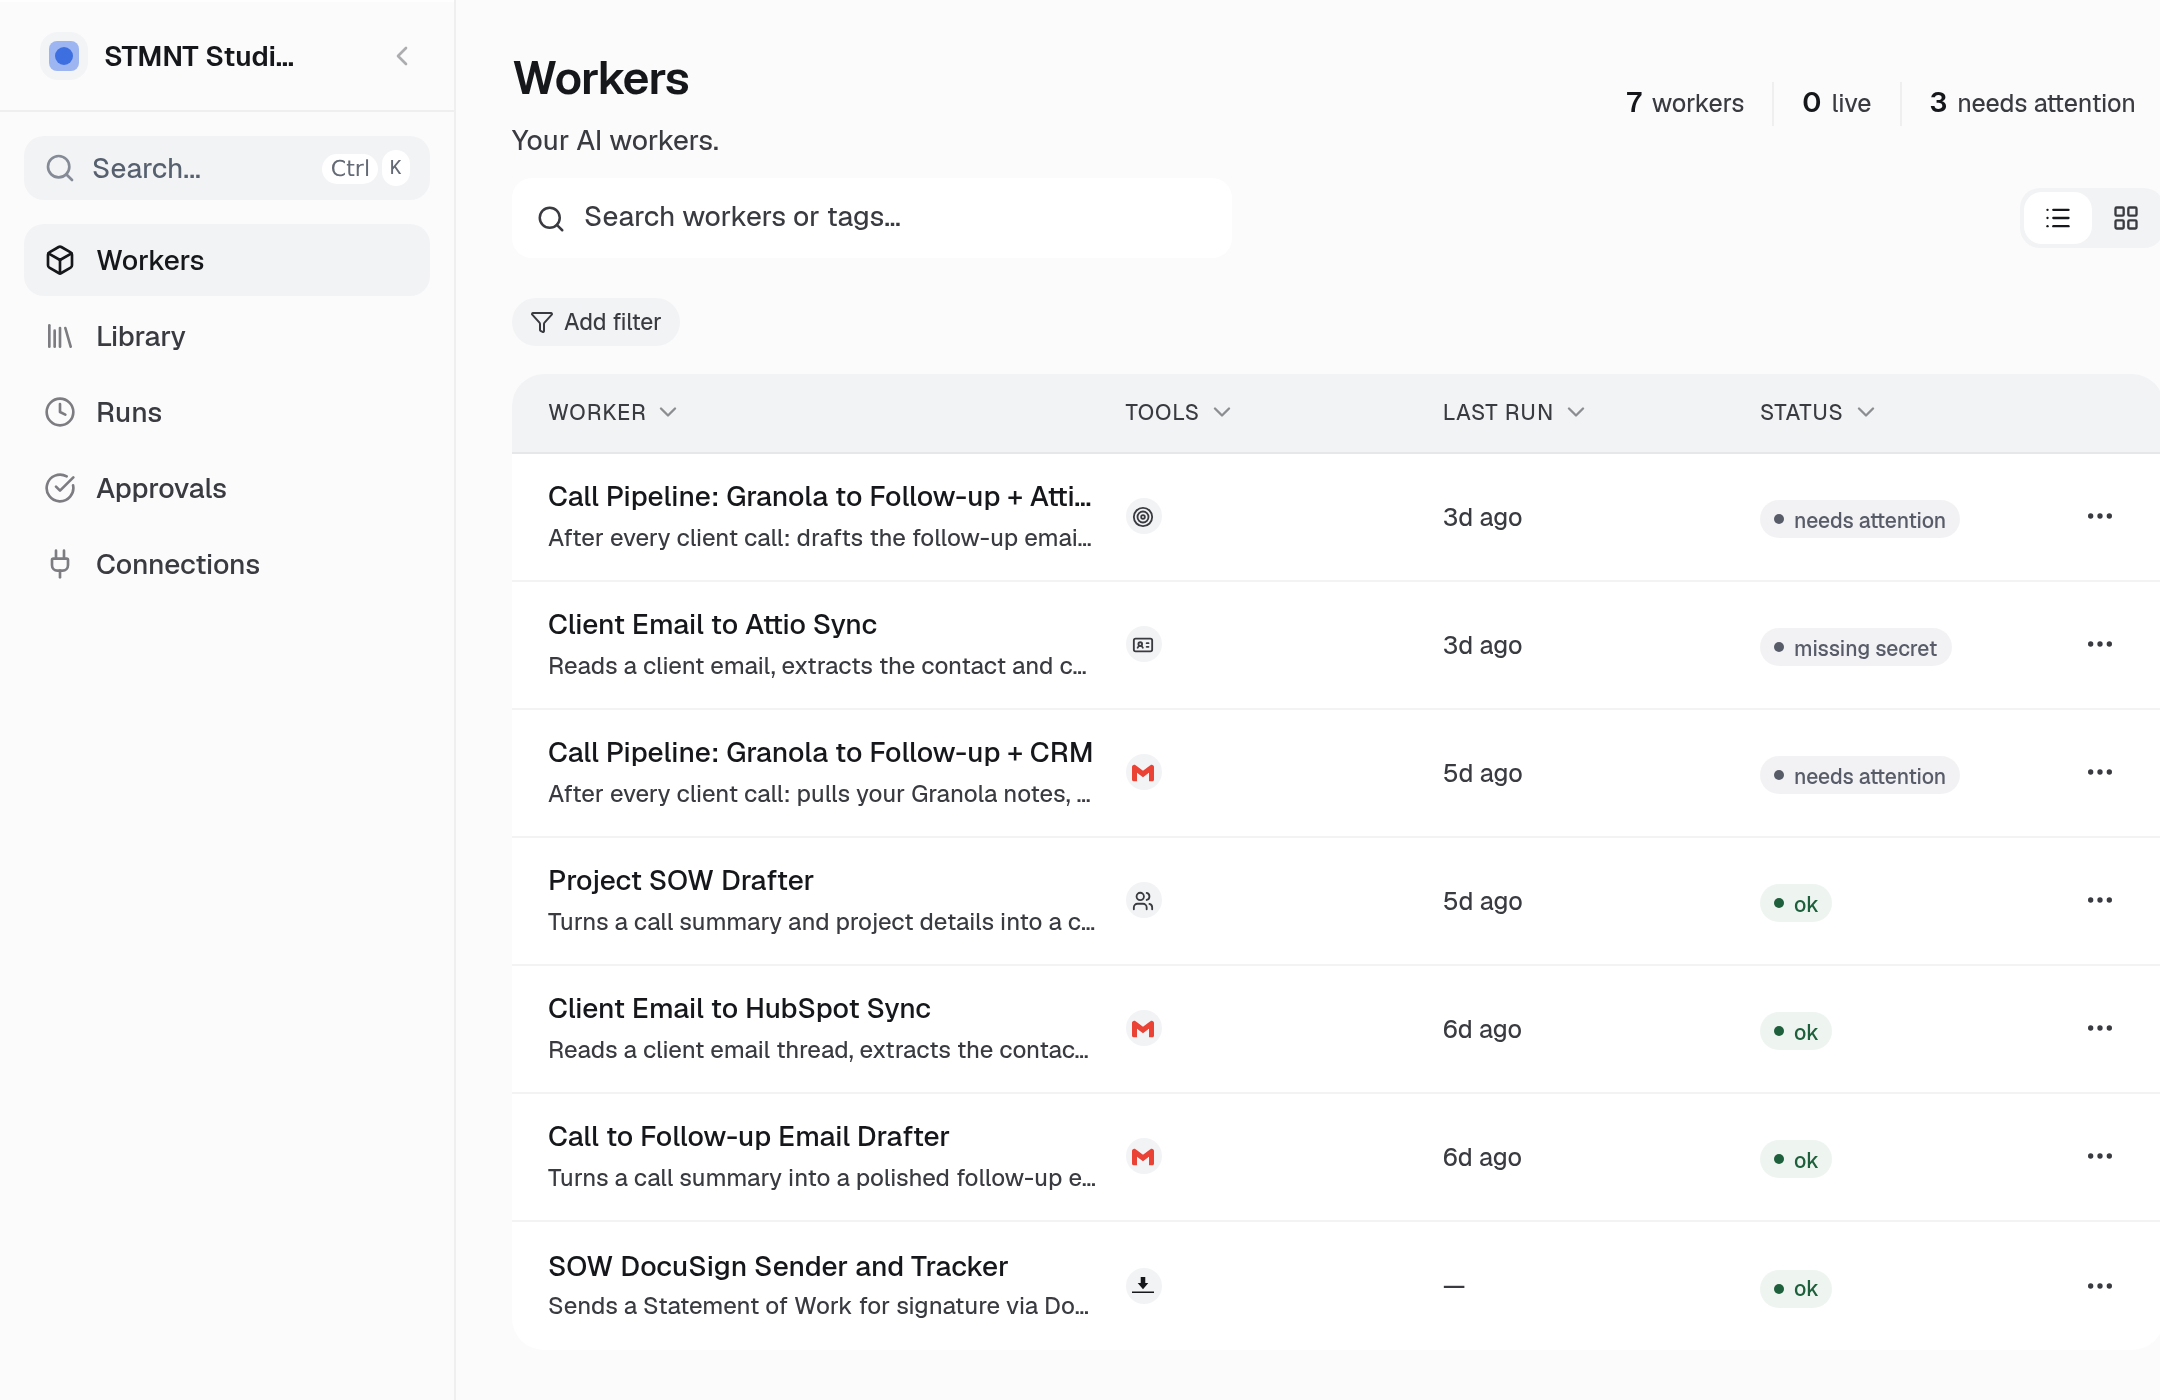The image size is (2160, 1400).
Task: Open more options for Call Pipeline Follow-up + CRM
Action: pos(2100,773)
